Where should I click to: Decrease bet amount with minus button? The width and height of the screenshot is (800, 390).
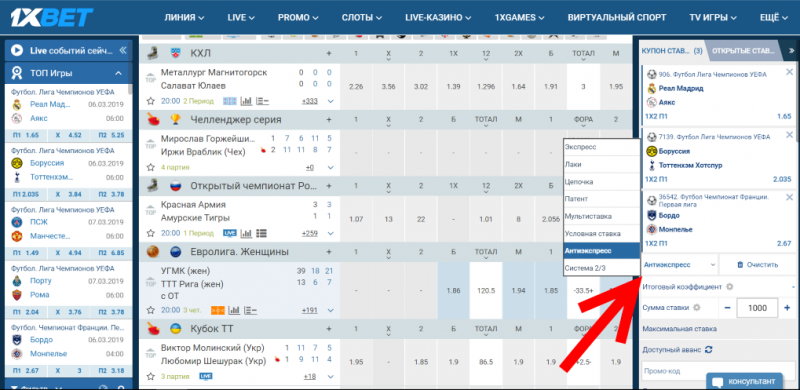[728, 308]
